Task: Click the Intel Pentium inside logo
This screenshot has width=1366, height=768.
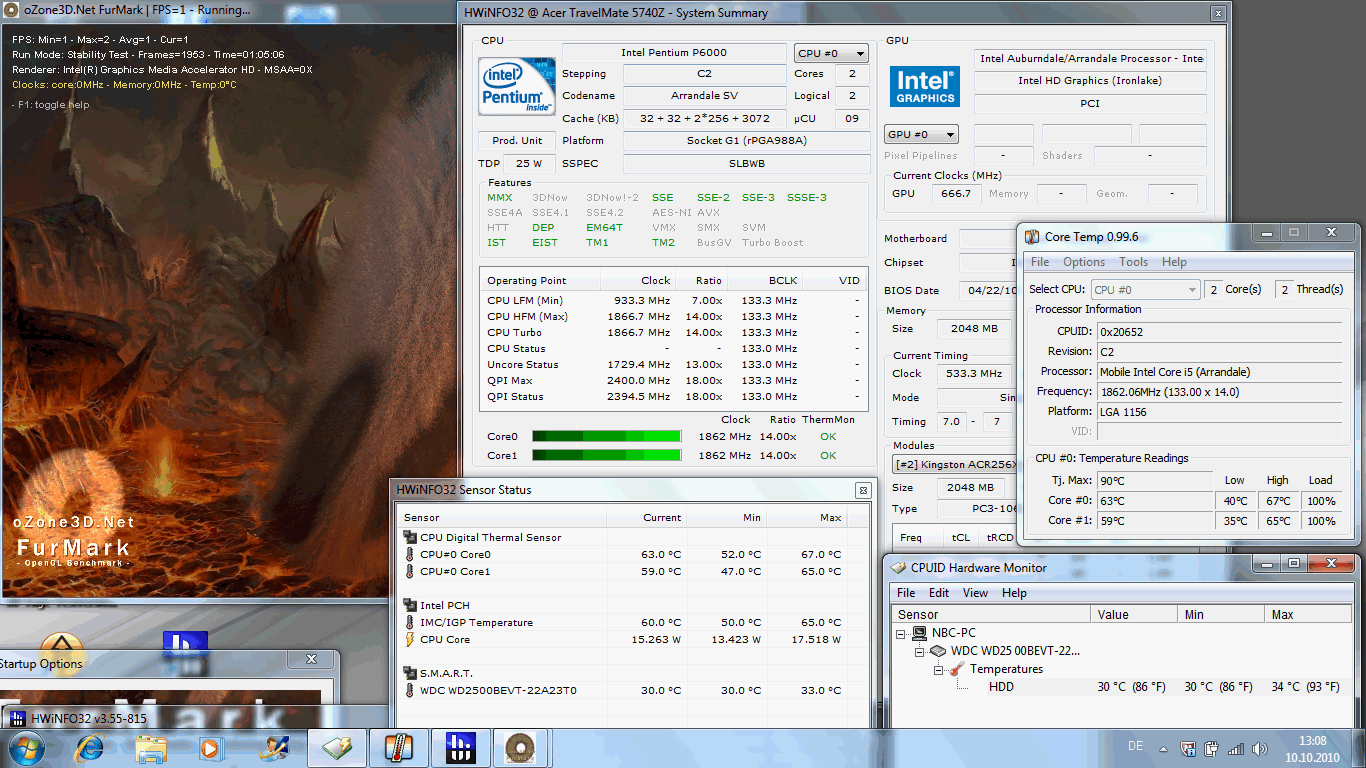Action: coord(517,86)
